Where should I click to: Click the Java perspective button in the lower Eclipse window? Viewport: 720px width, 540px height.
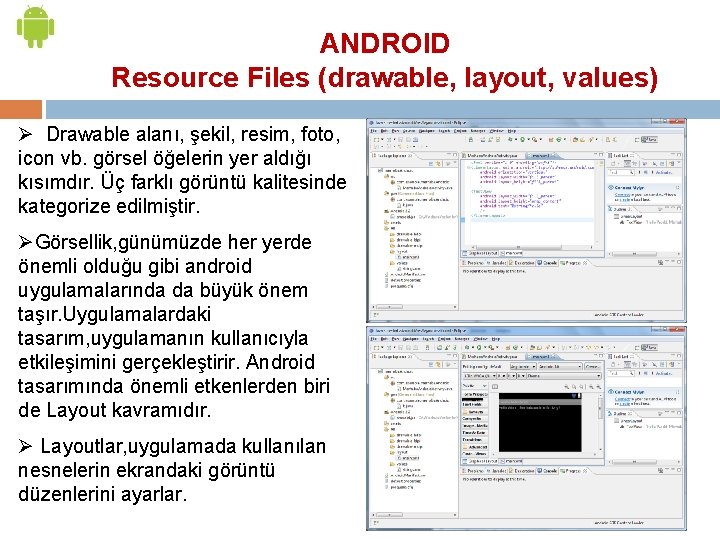[649, 347]
